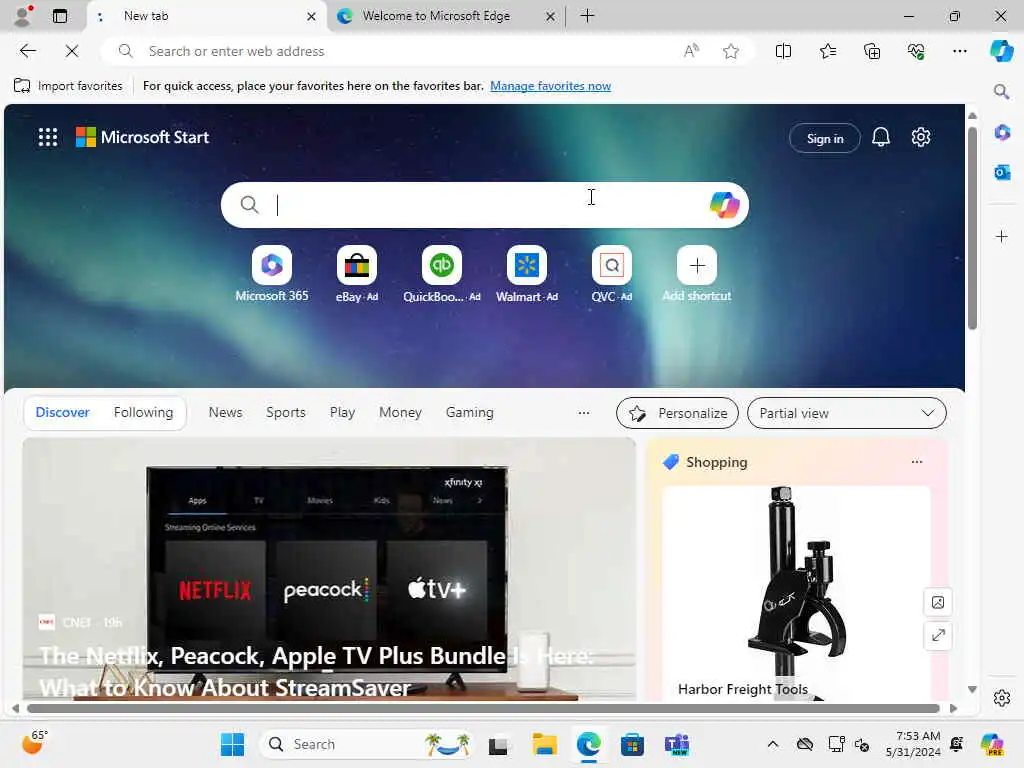Image resolution: width=1024 pixels, height=768 pixels.
Task: Open File Explorer from taskbar
Action: pyautogui.click(x=544, y=744)
